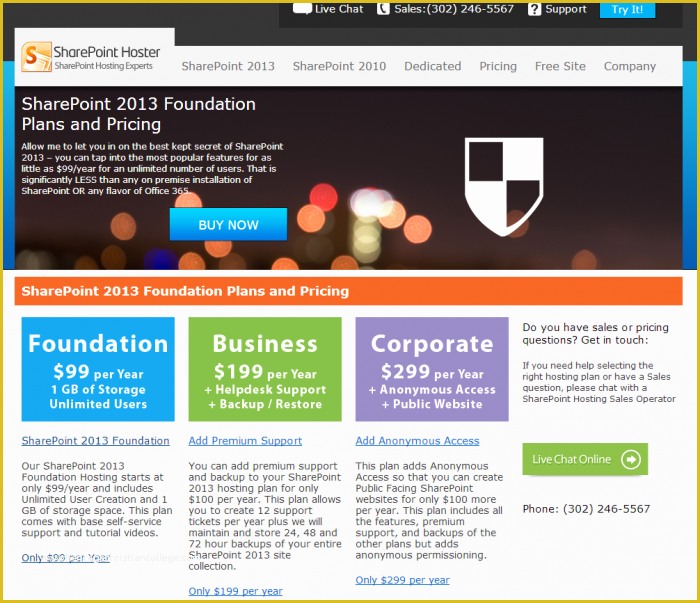Click the Only $99 per Year link
Screen dimensions: 700x603
pos(66,557)
